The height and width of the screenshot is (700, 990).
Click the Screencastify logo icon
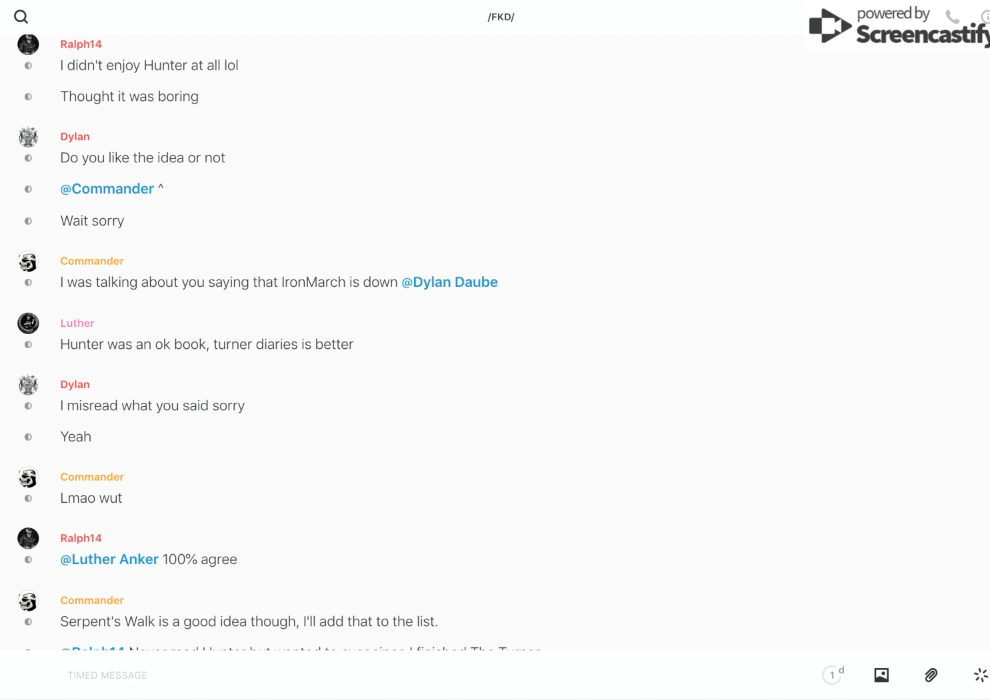click(829, 26)
